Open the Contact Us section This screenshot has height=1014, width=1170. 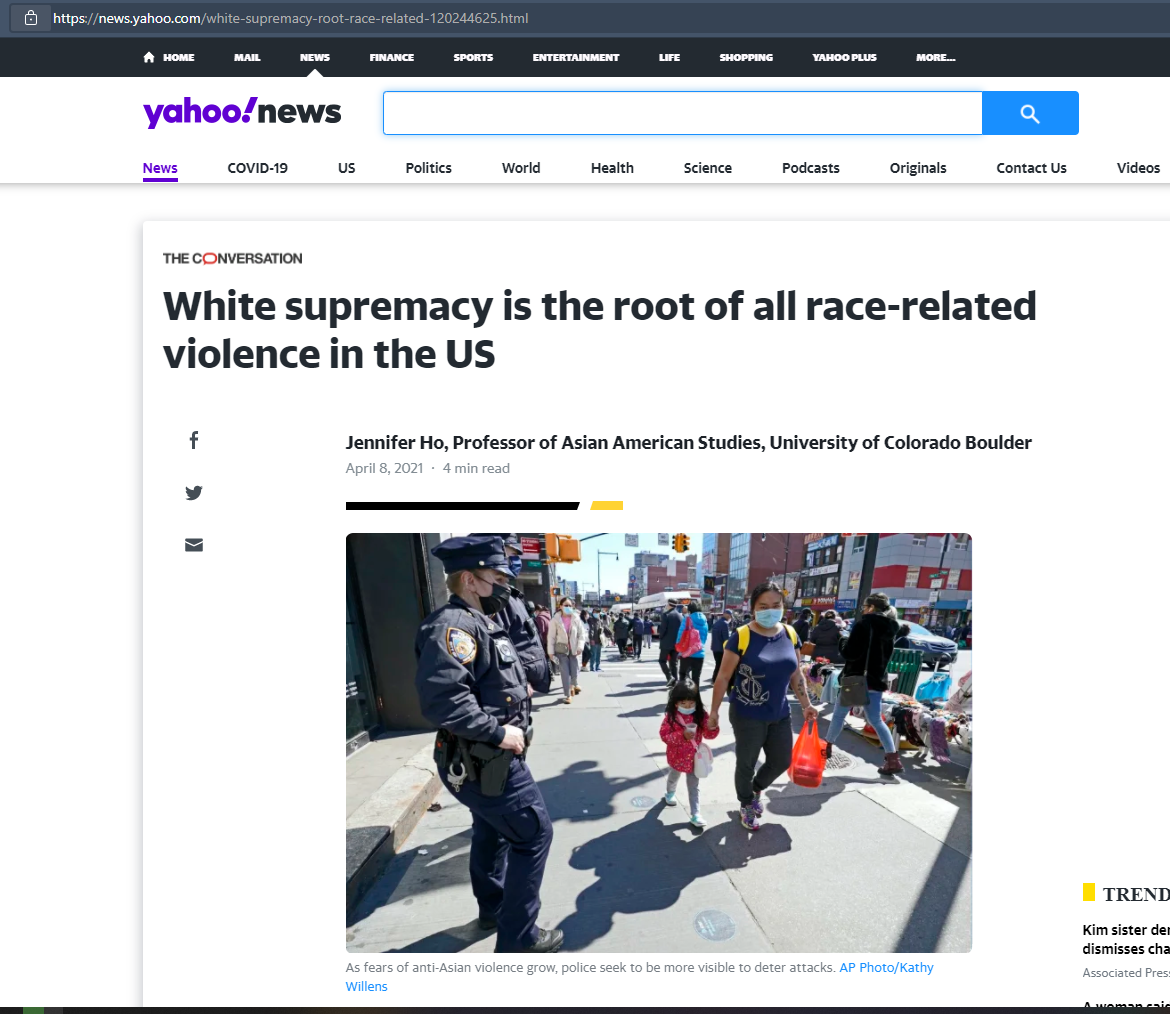(x=1031, y=168)
